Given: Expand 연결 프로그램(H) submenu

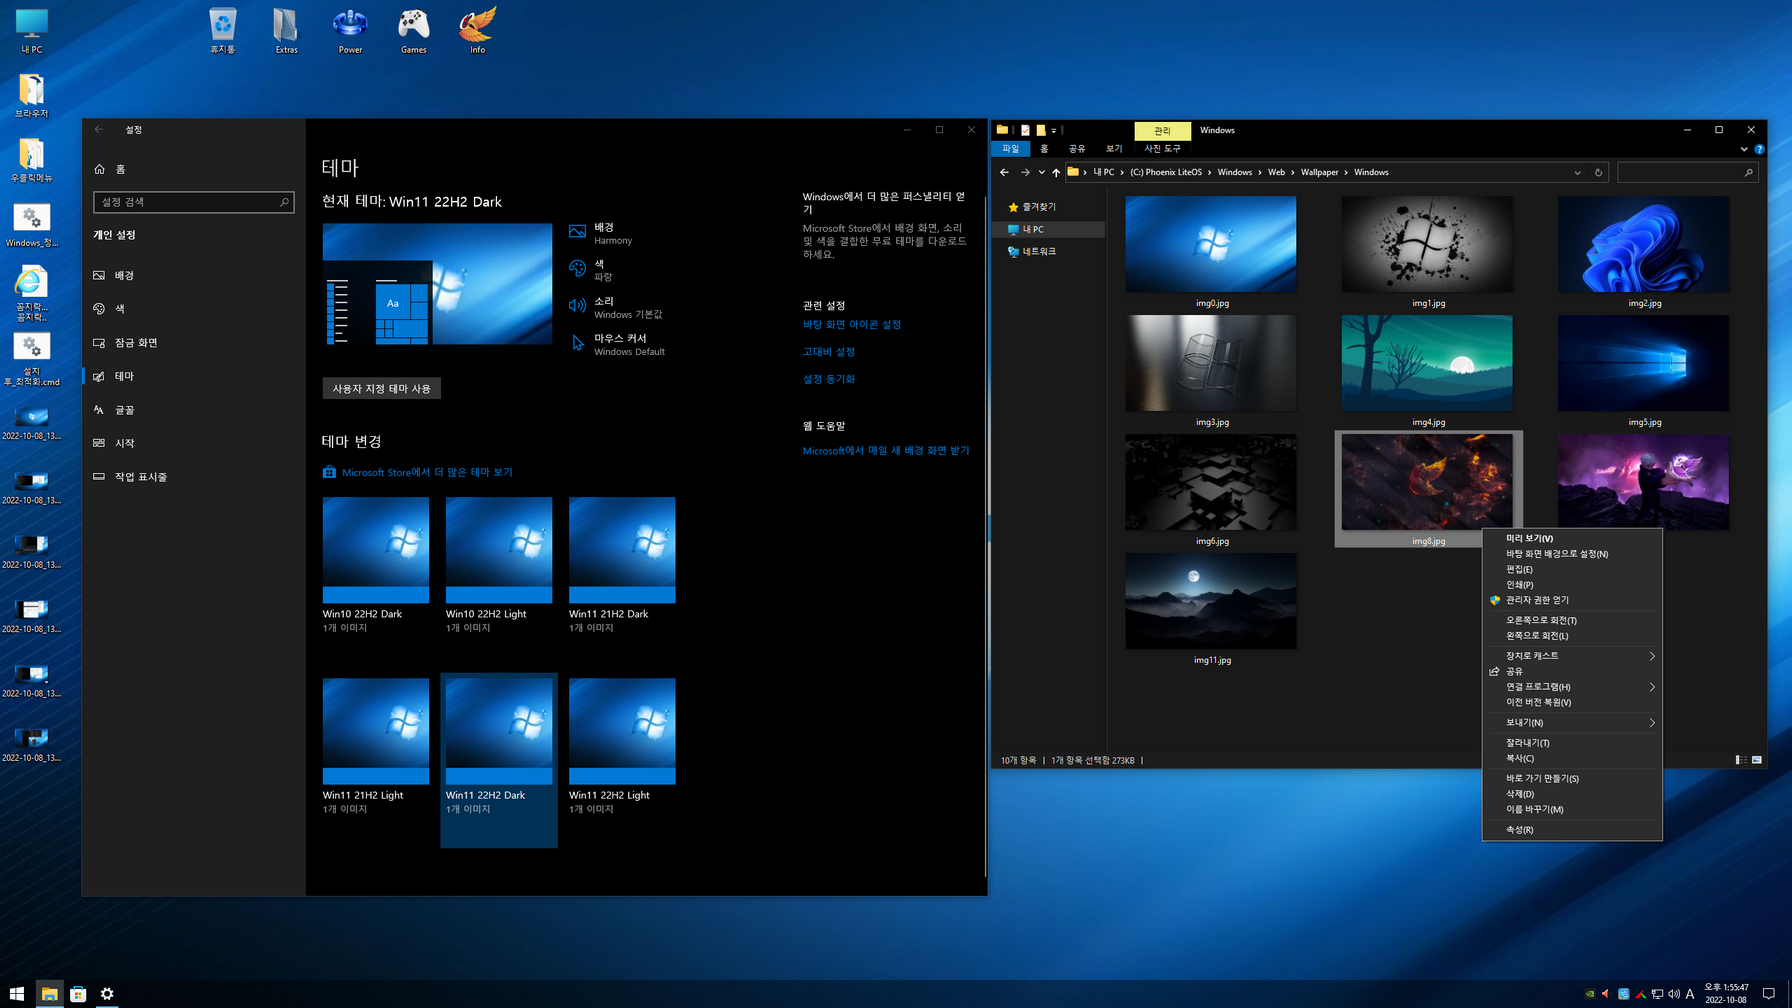Looking at the screenshot, I should pos(1572,687).
